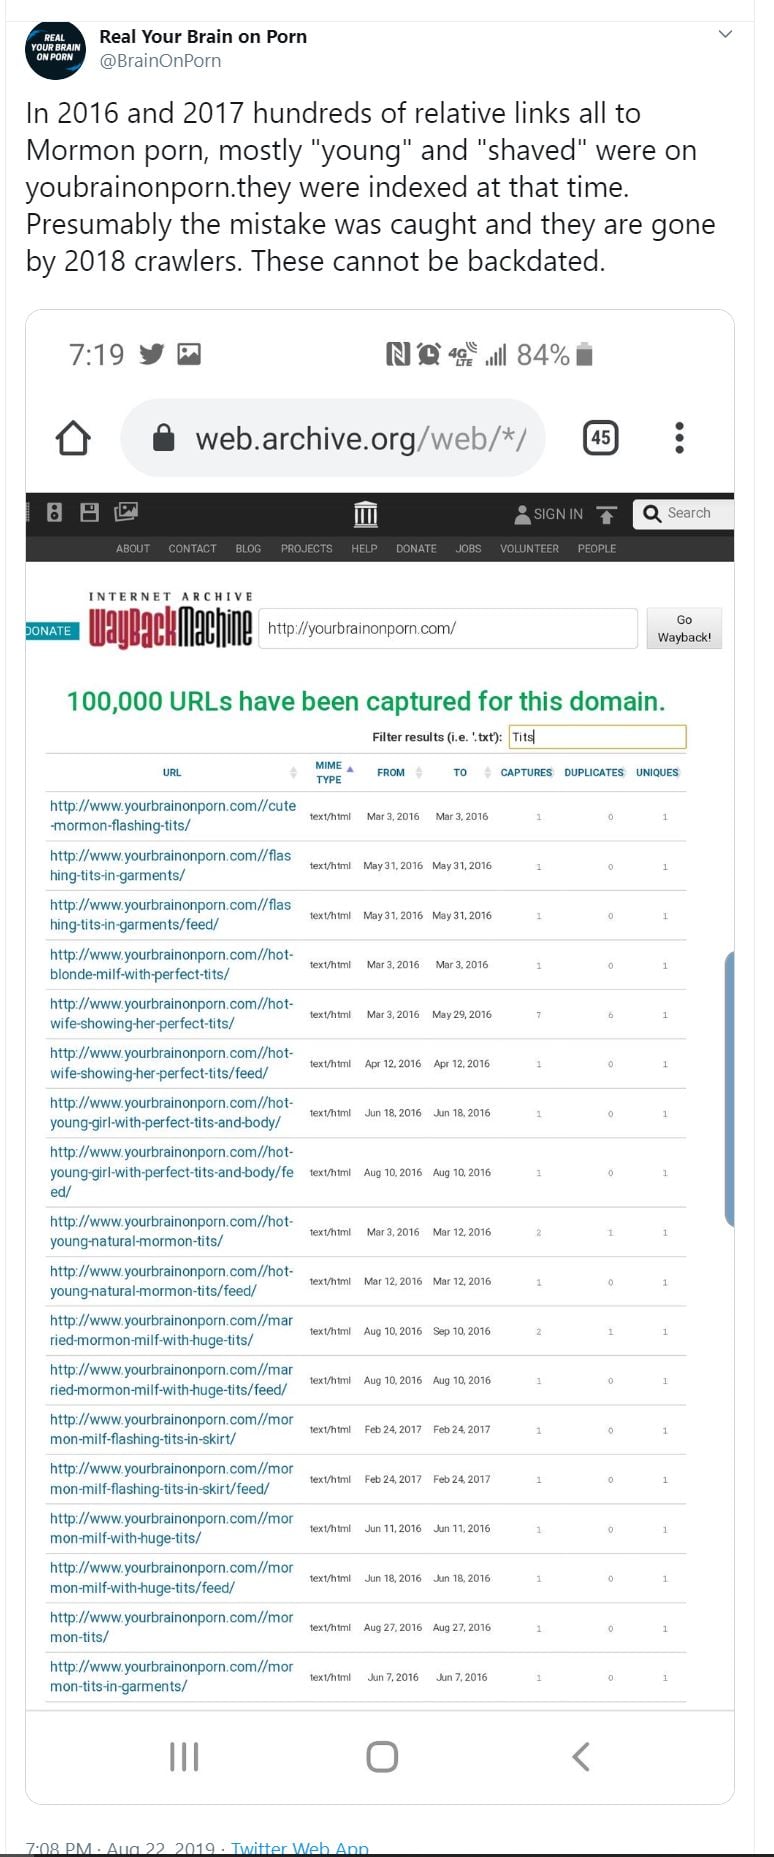Open the PROJECTS menu item
The width and height of the screenshot is (774, 1857).
[x=306, y=549]
